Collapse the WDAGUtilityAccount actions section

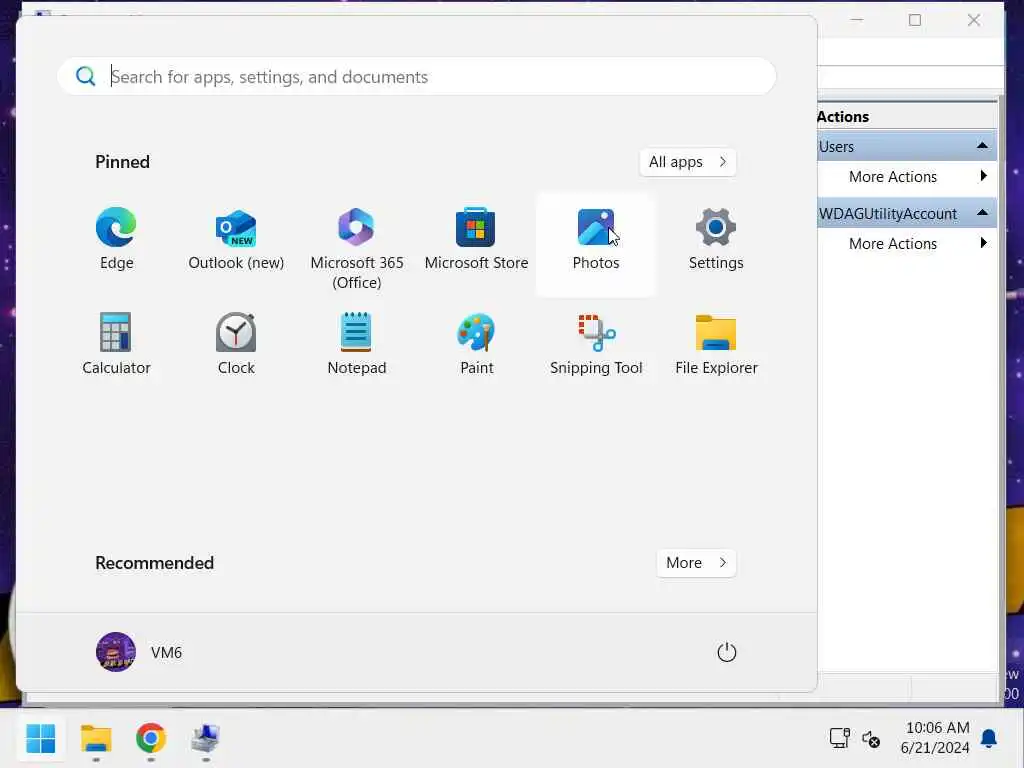coord(982,213)
